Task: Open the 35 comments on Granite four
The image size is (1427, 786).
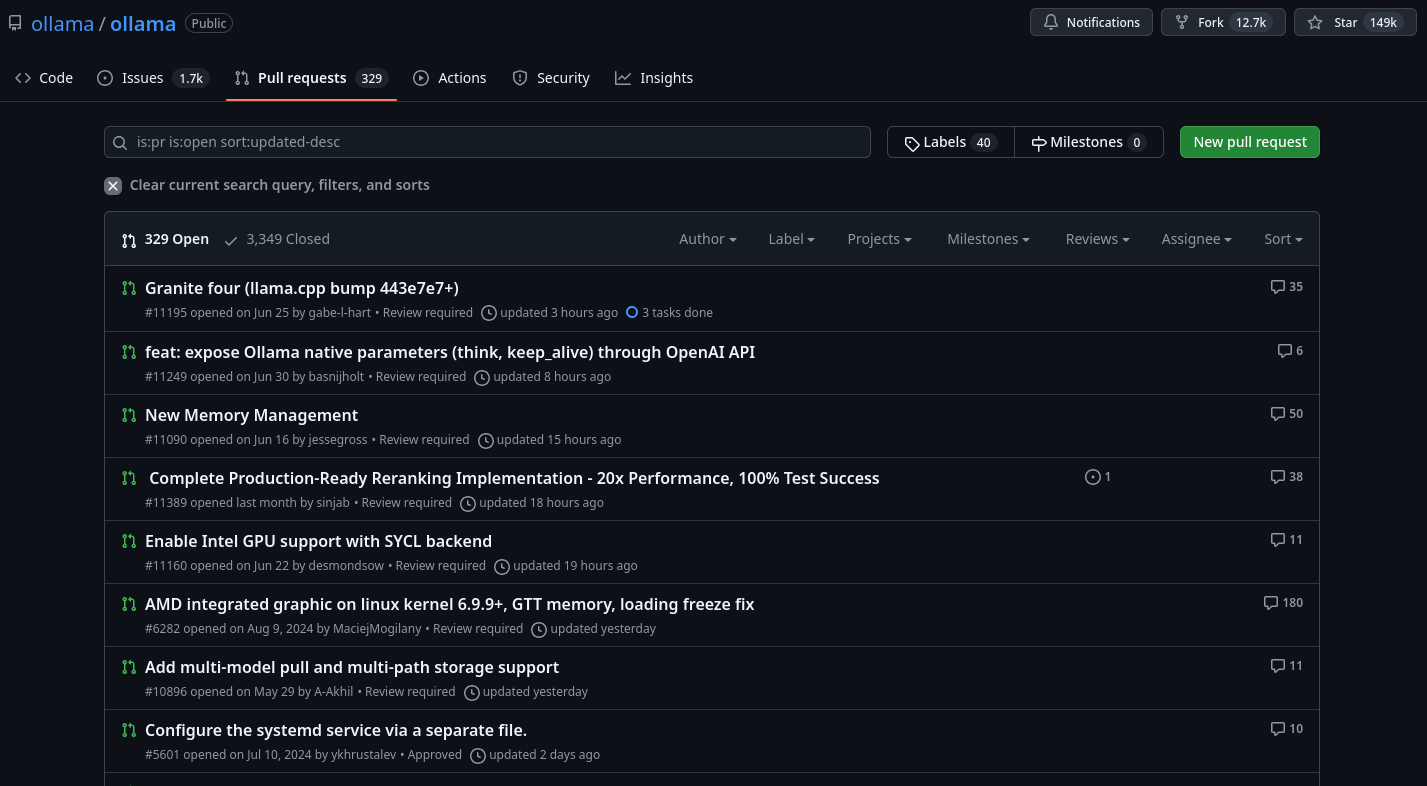Action: coord(1287,287)
